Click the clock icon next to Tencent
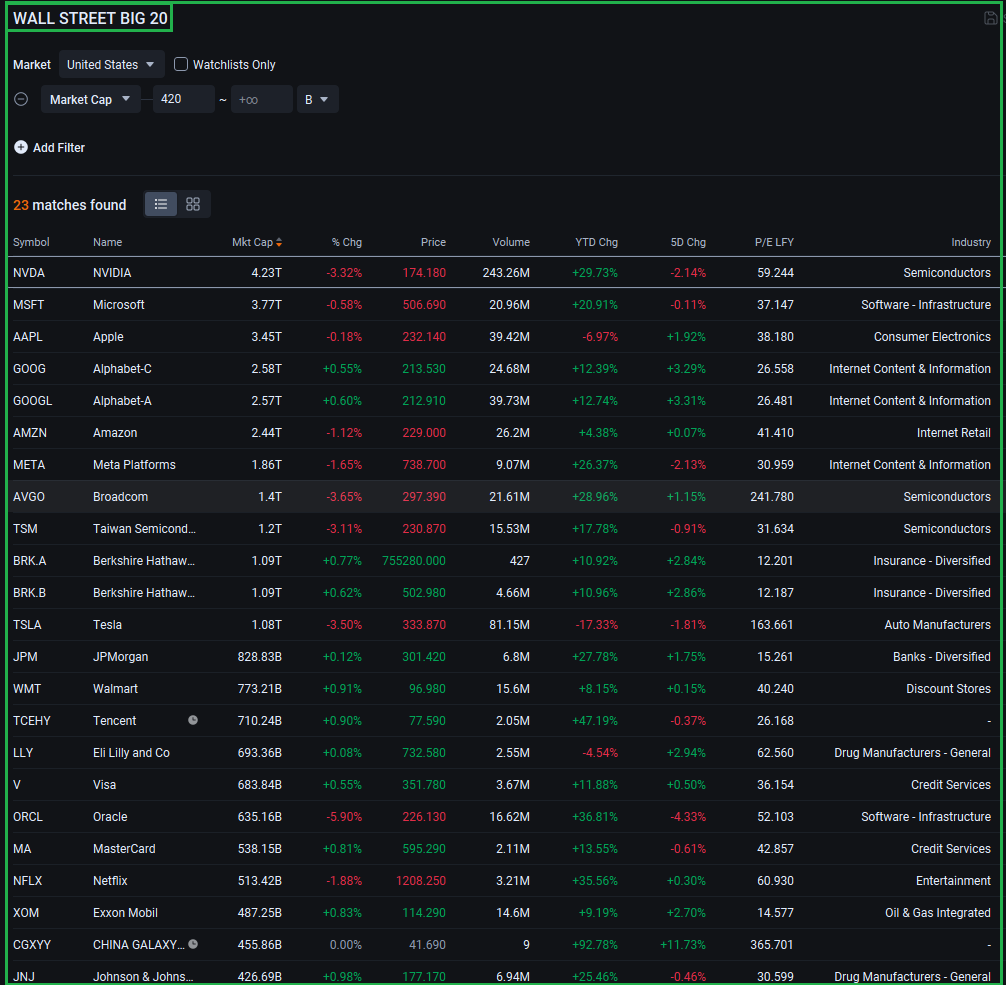 click(x=193, y=720)
